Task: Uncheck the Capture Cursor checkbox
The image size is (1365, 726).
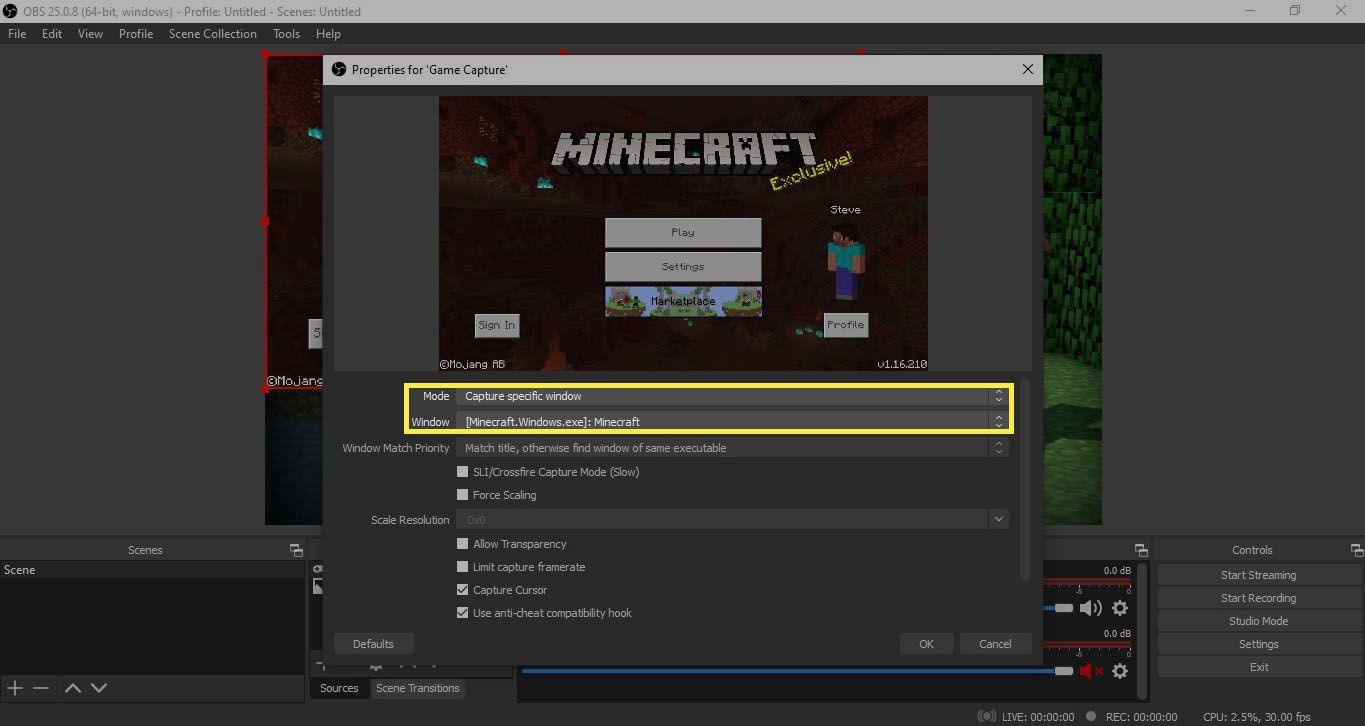Action: point(462,589)
